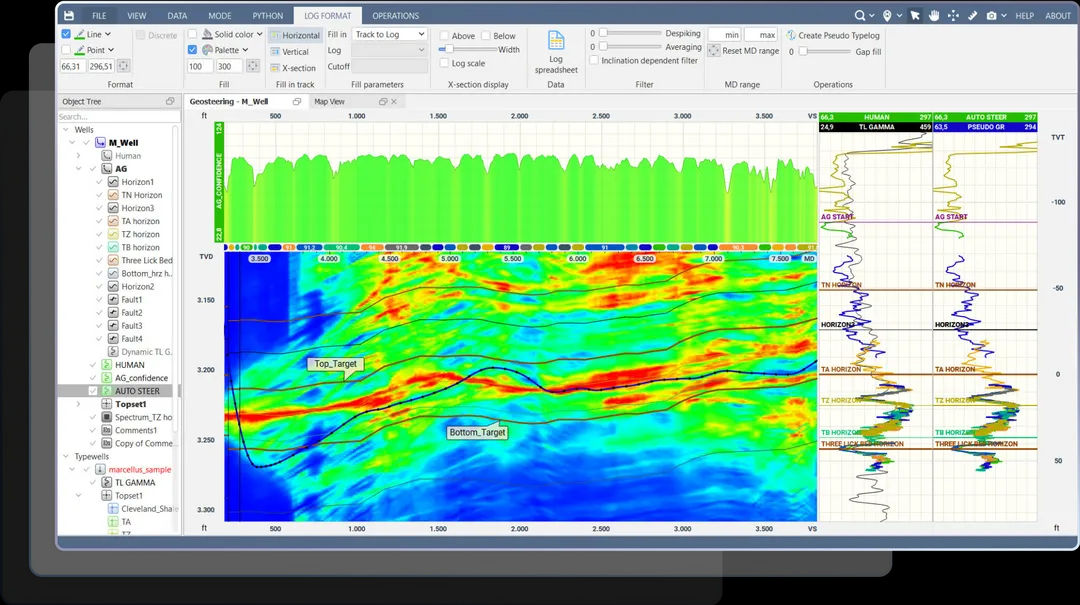
Task: Activate the hand pan tool
Action: click(934, 15)
